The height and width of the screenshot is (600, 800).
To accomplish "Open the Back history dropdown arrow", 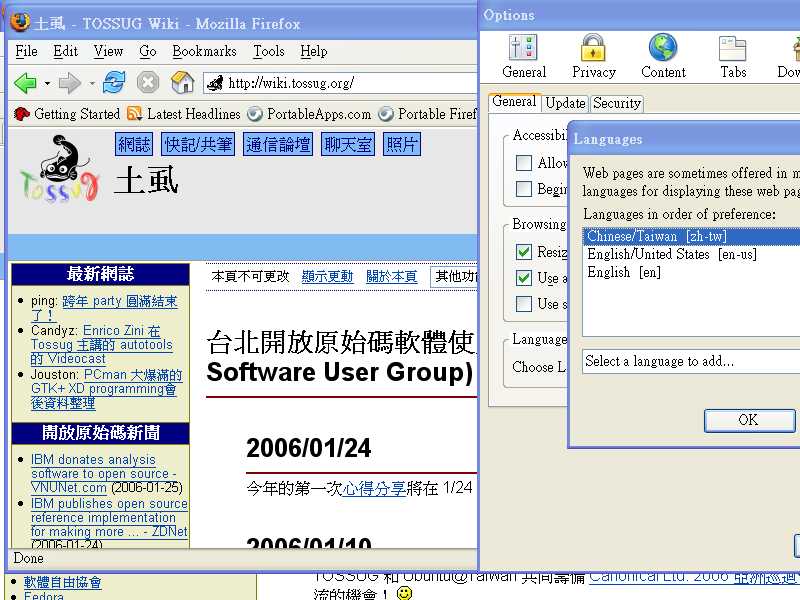I will [x=47, y=83].
